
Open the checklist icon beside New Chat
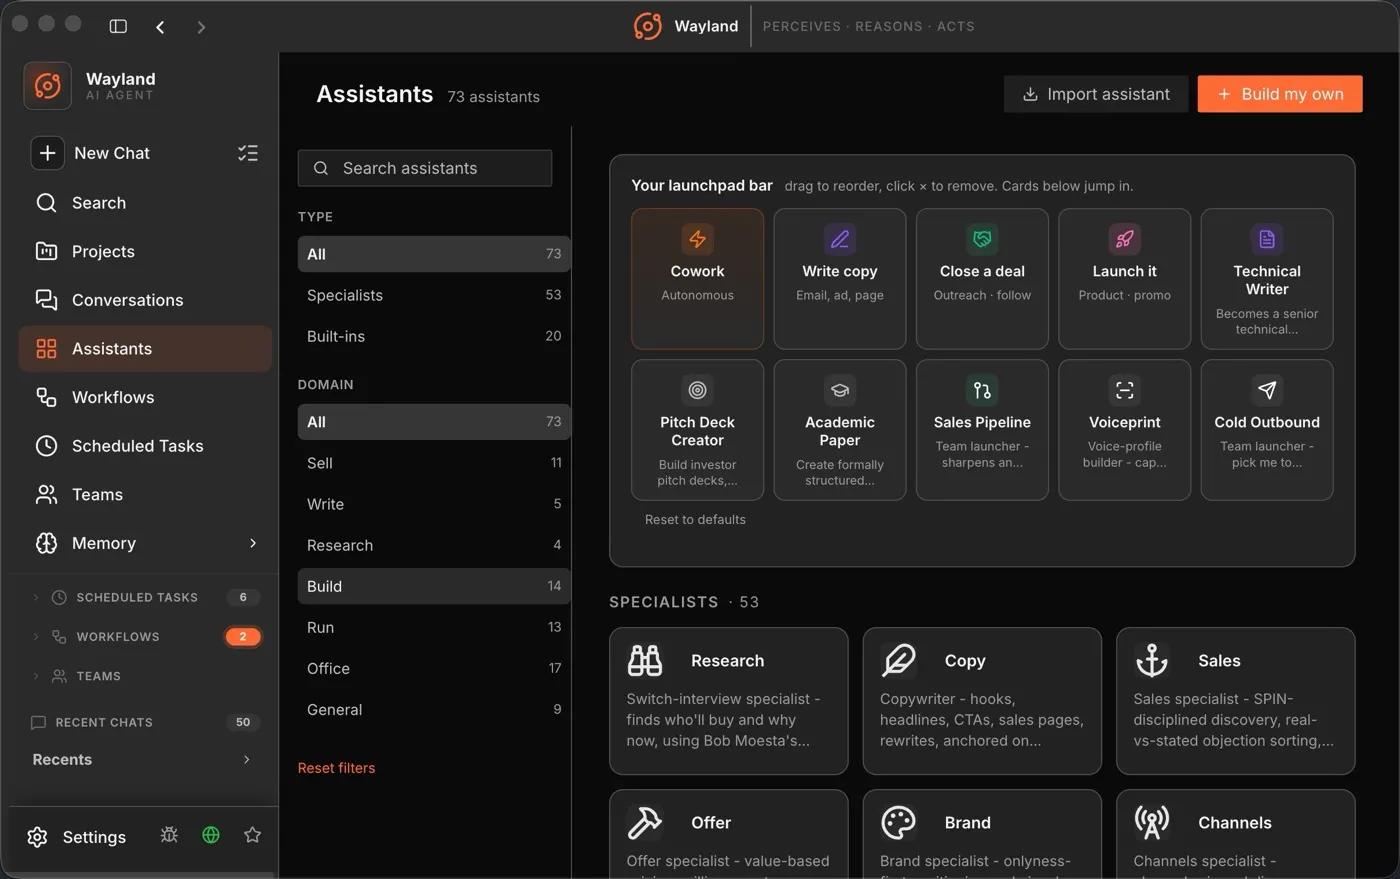point(248,153)
